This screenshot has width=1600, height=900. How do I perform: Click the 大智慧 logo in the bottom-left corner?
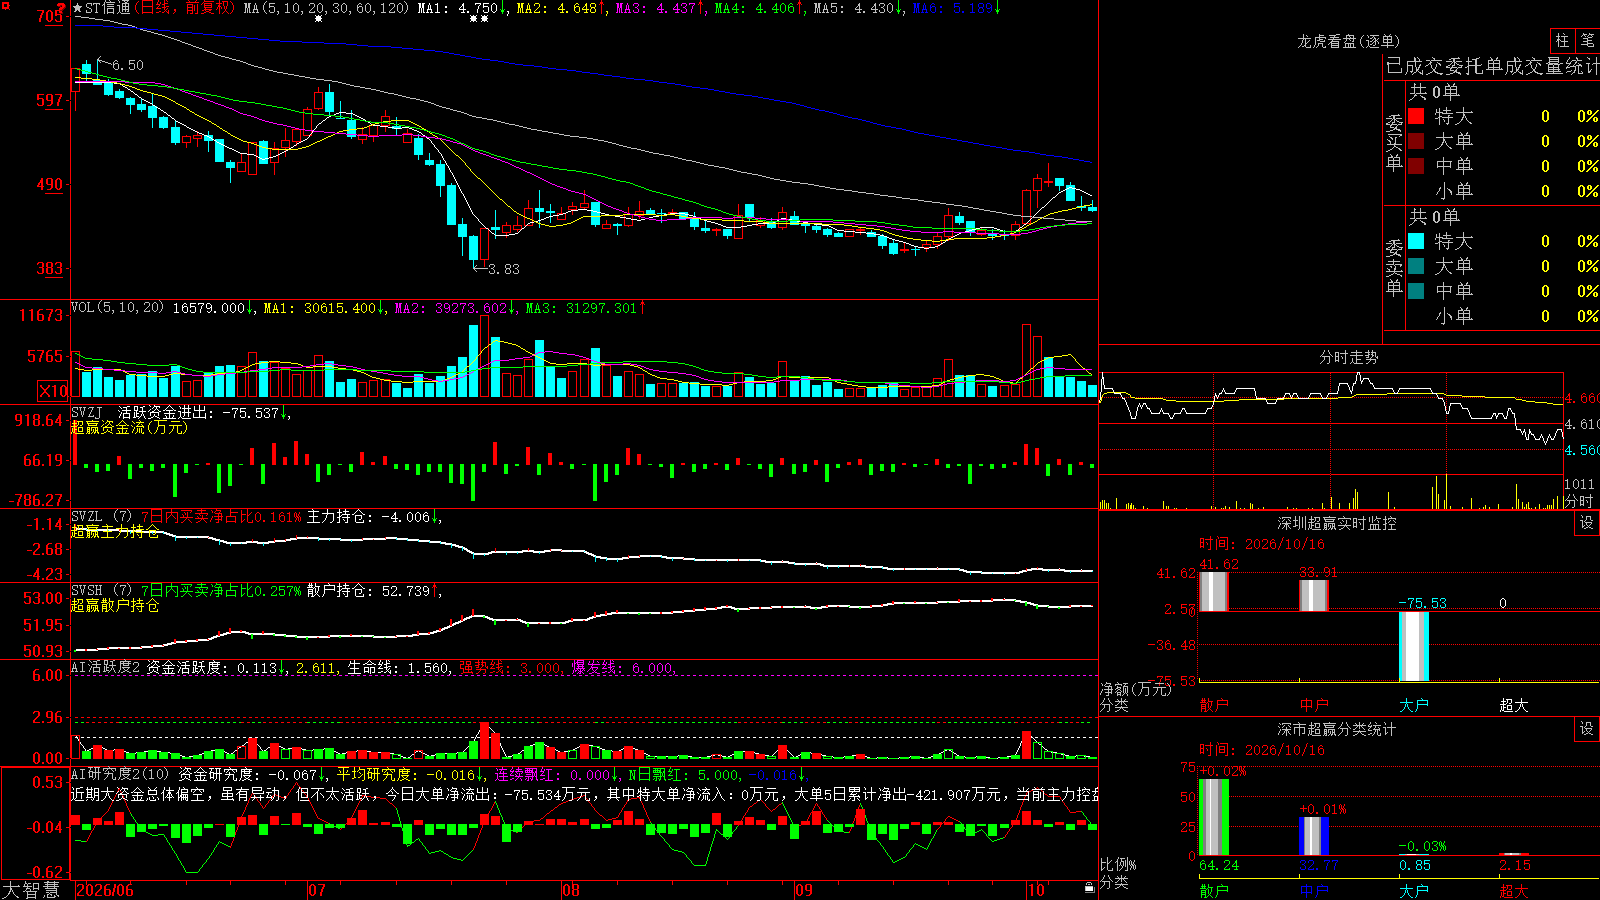(x=31, y=890)
